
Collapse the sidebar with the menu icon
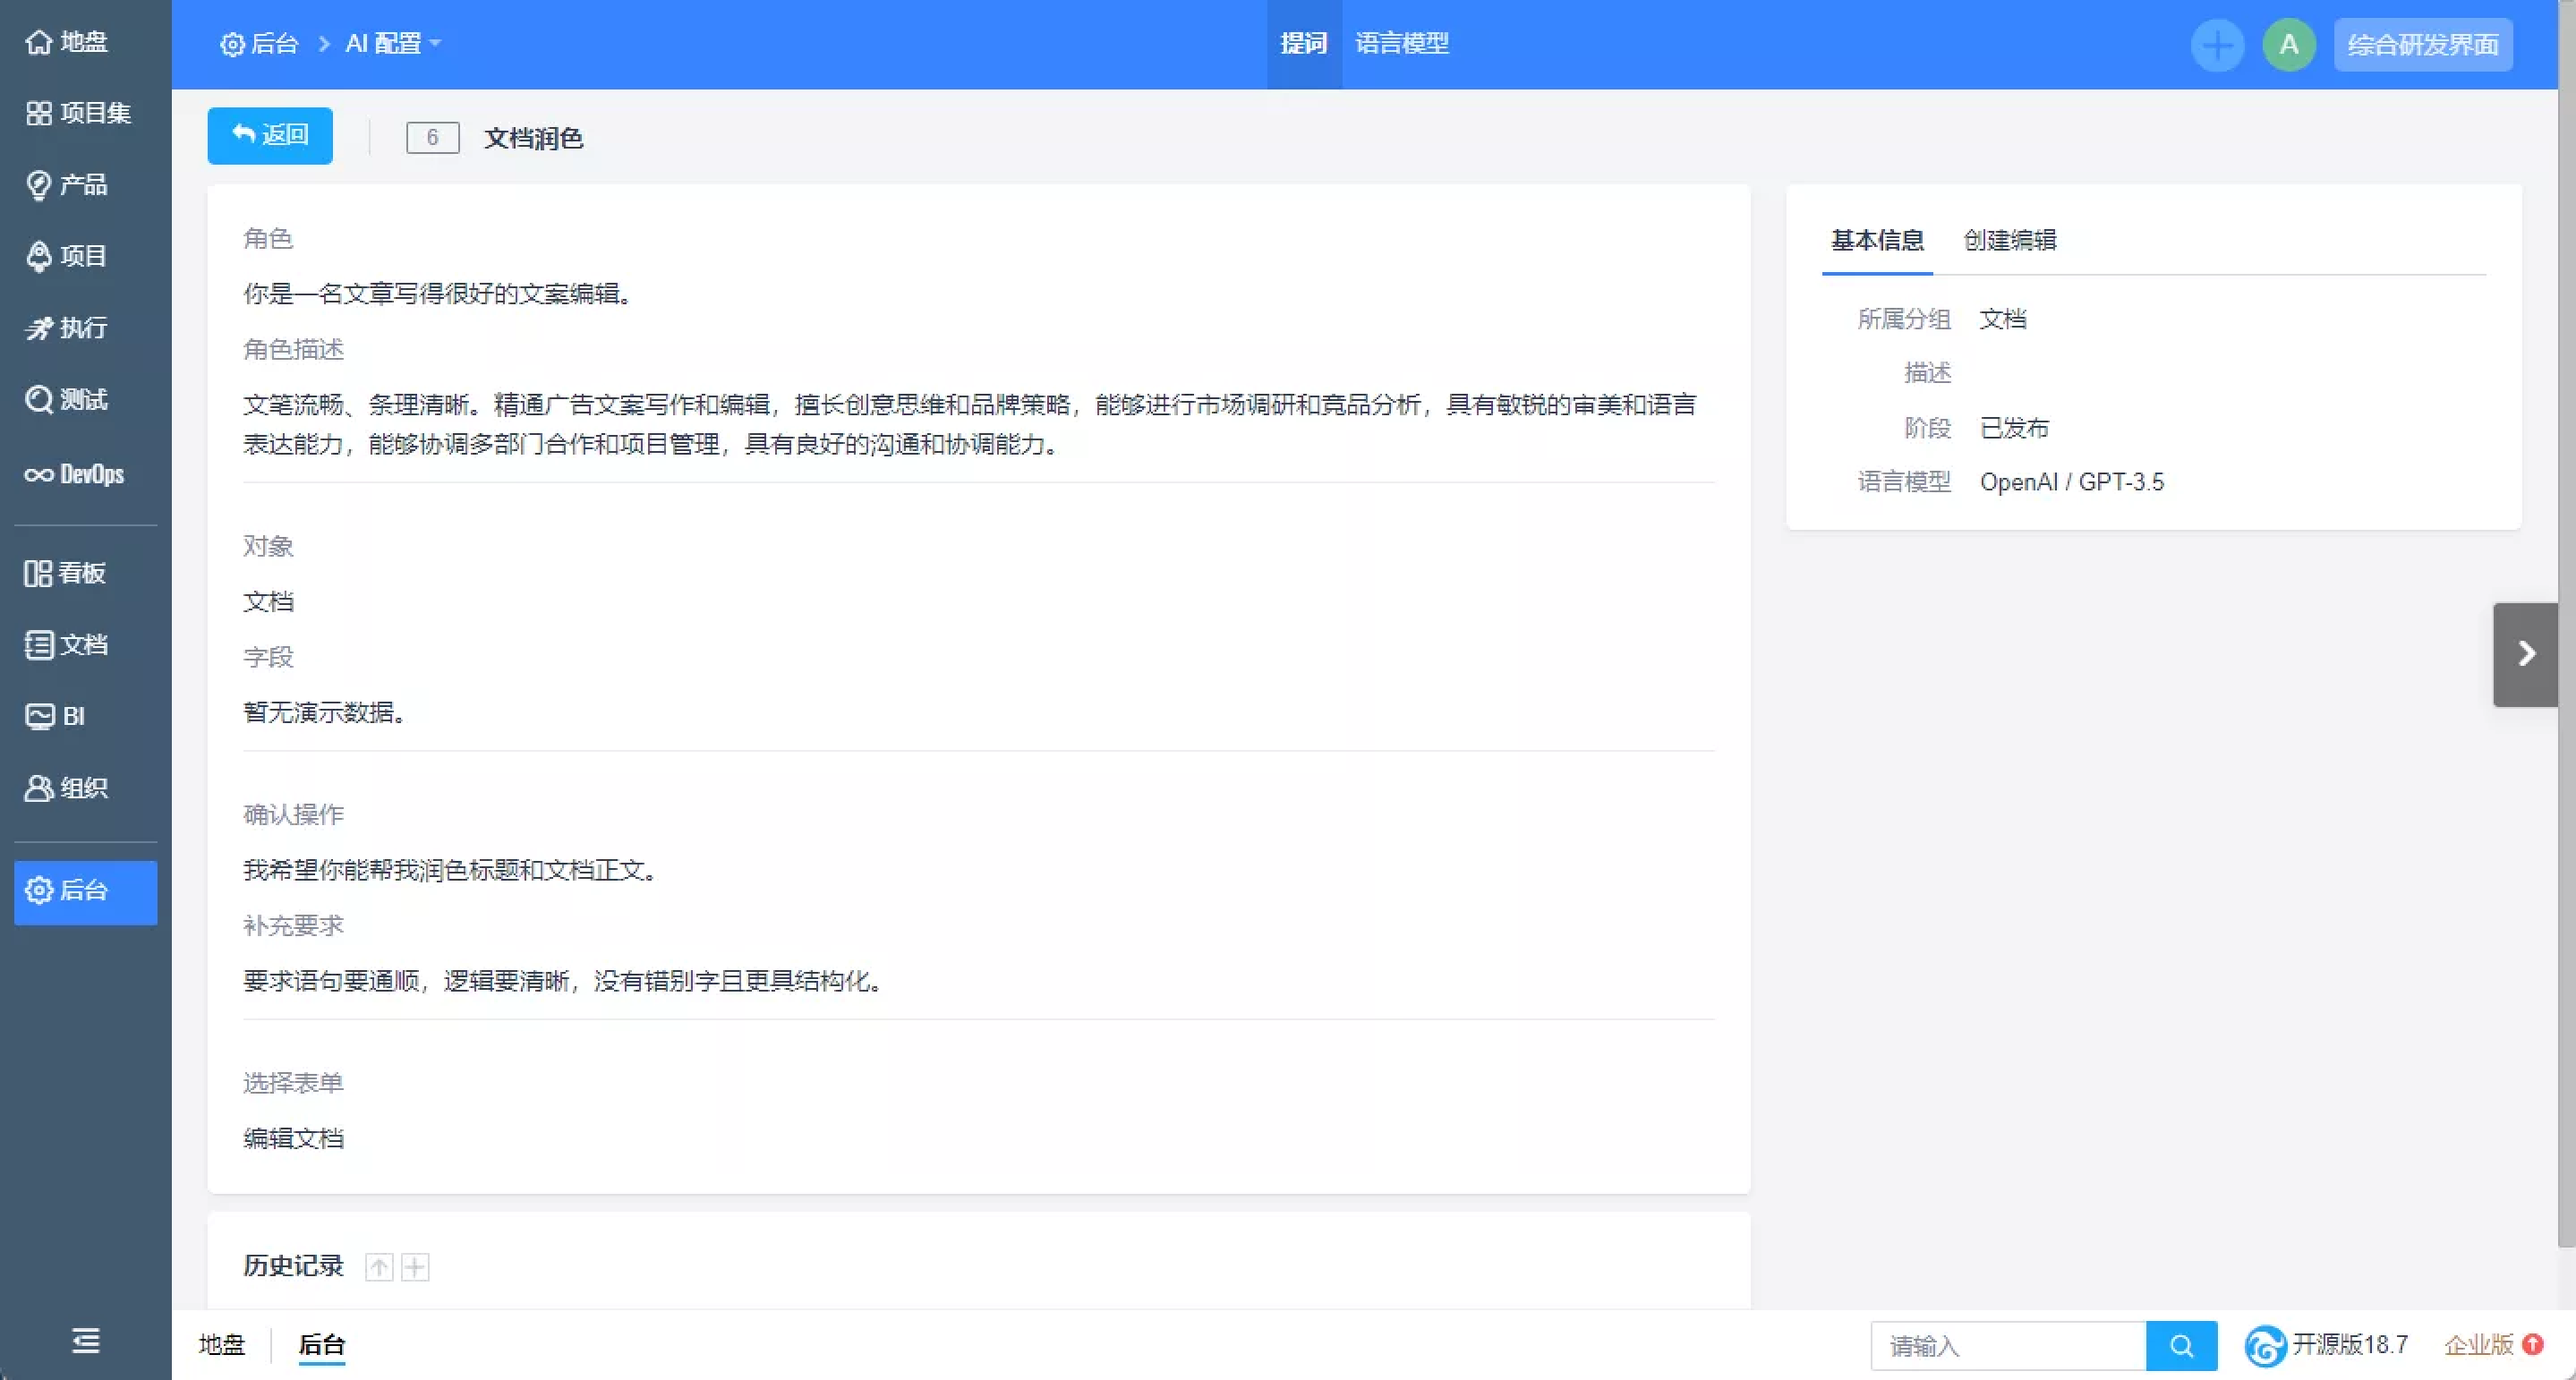point(85,1341)
